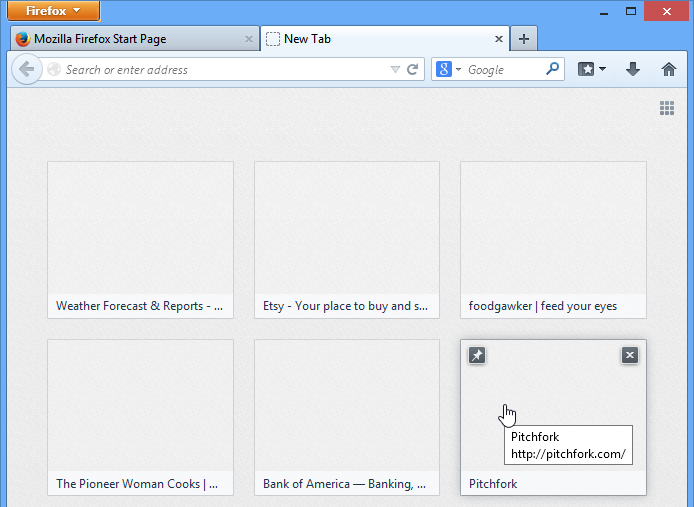Open the foodgawker tile
The height and width of the screenshot is (507, 694).
(x=553, y=240)
